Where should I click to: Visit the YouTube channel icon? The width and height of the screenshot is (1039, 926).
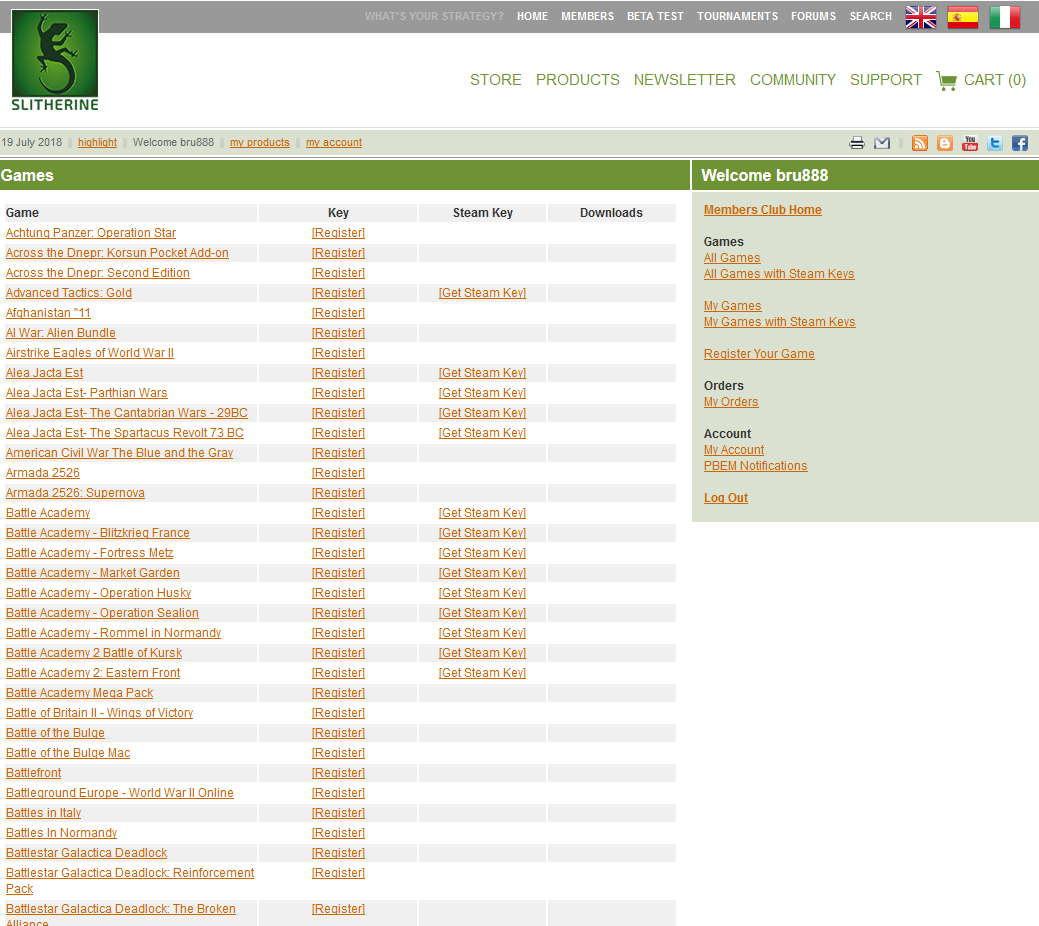pyautogui.click(x=970, y=143)
